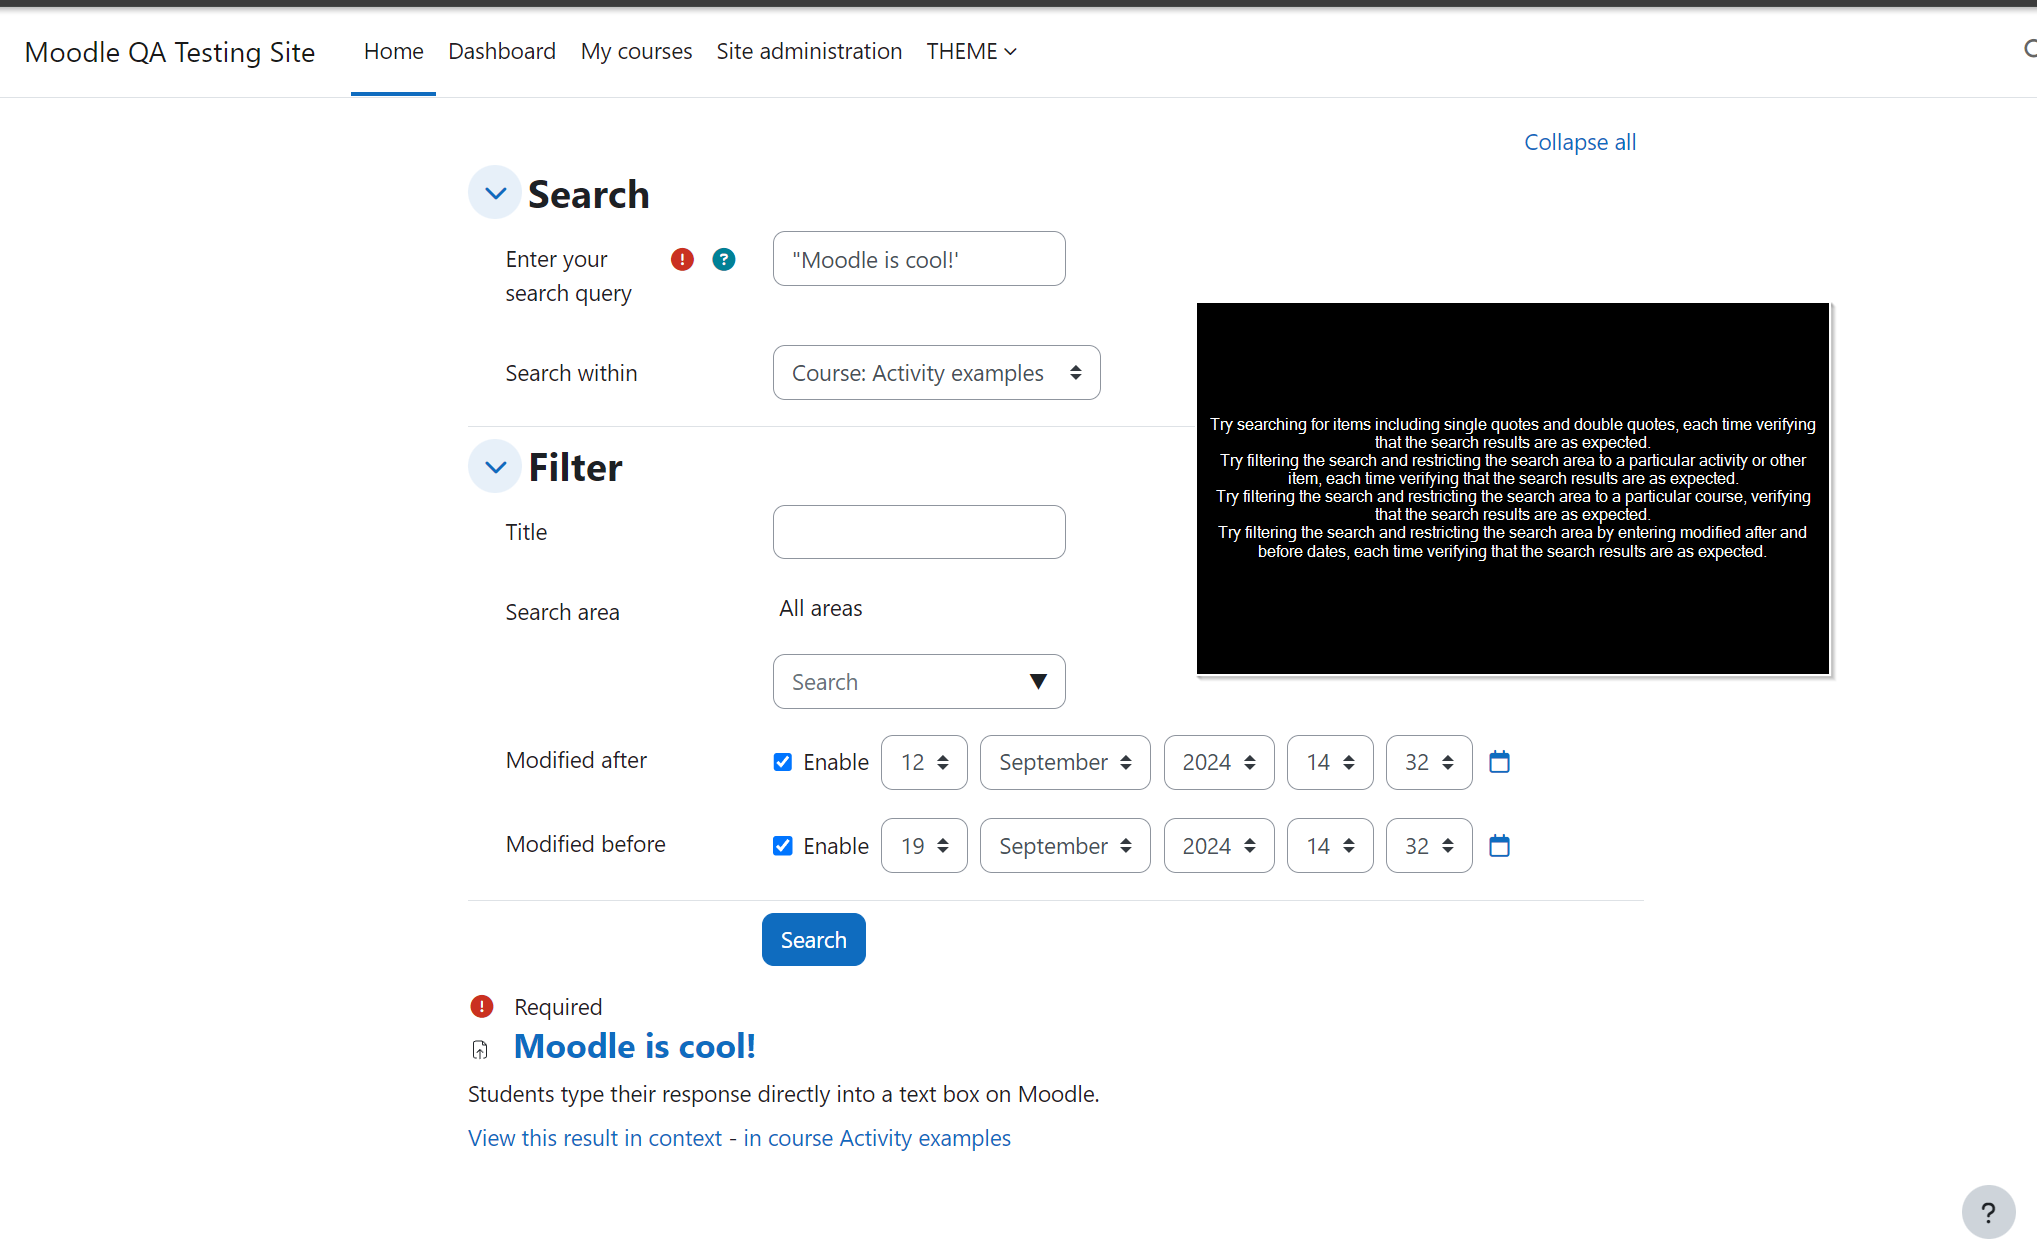Open the floating help question mark button
Image resolution: width=2037 pixels, height=1241 pixels.
pos(1988,1212)
